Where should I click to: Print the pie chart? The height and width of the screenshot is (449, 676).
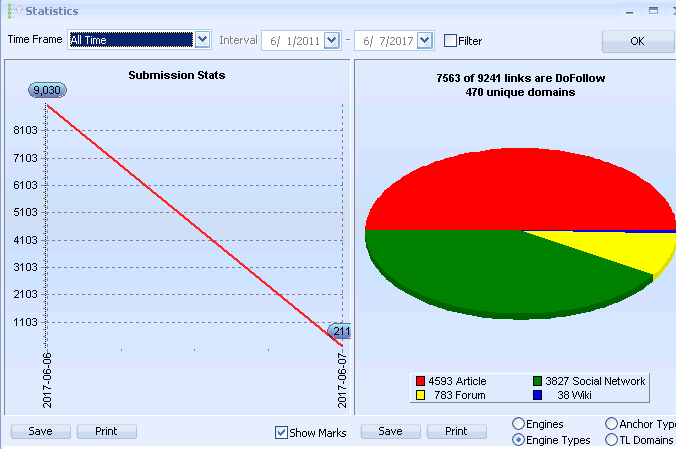point(457,431)
